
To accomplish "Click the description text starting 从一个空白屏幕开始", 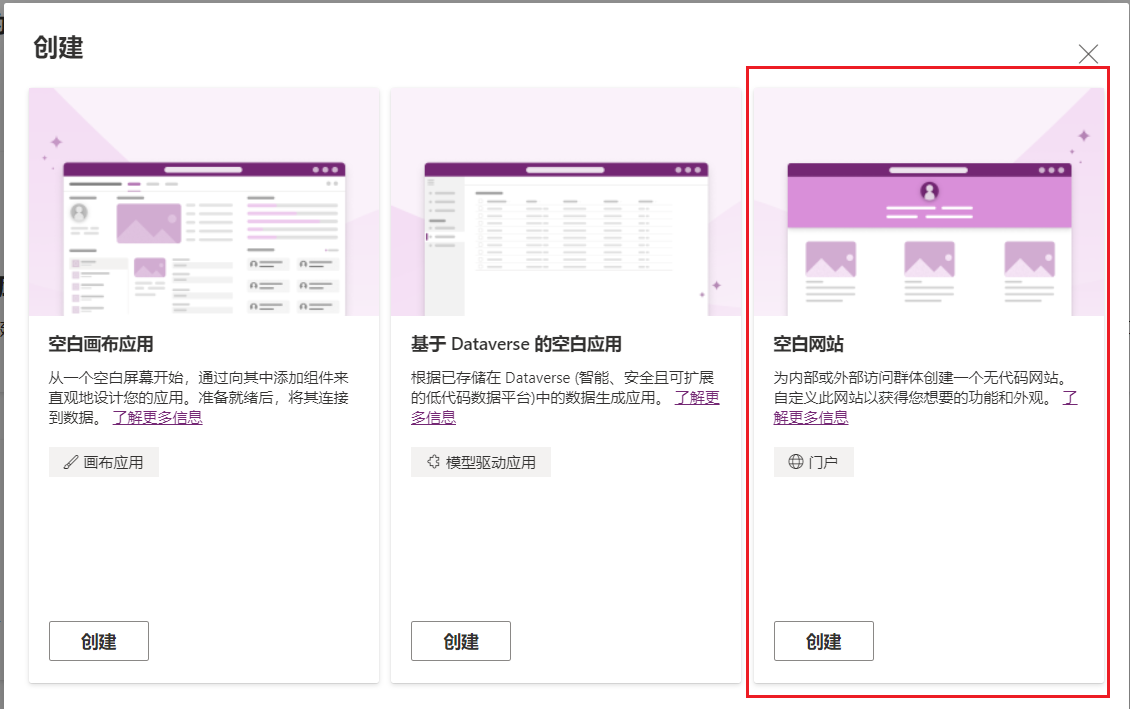I will click(199, 398).
